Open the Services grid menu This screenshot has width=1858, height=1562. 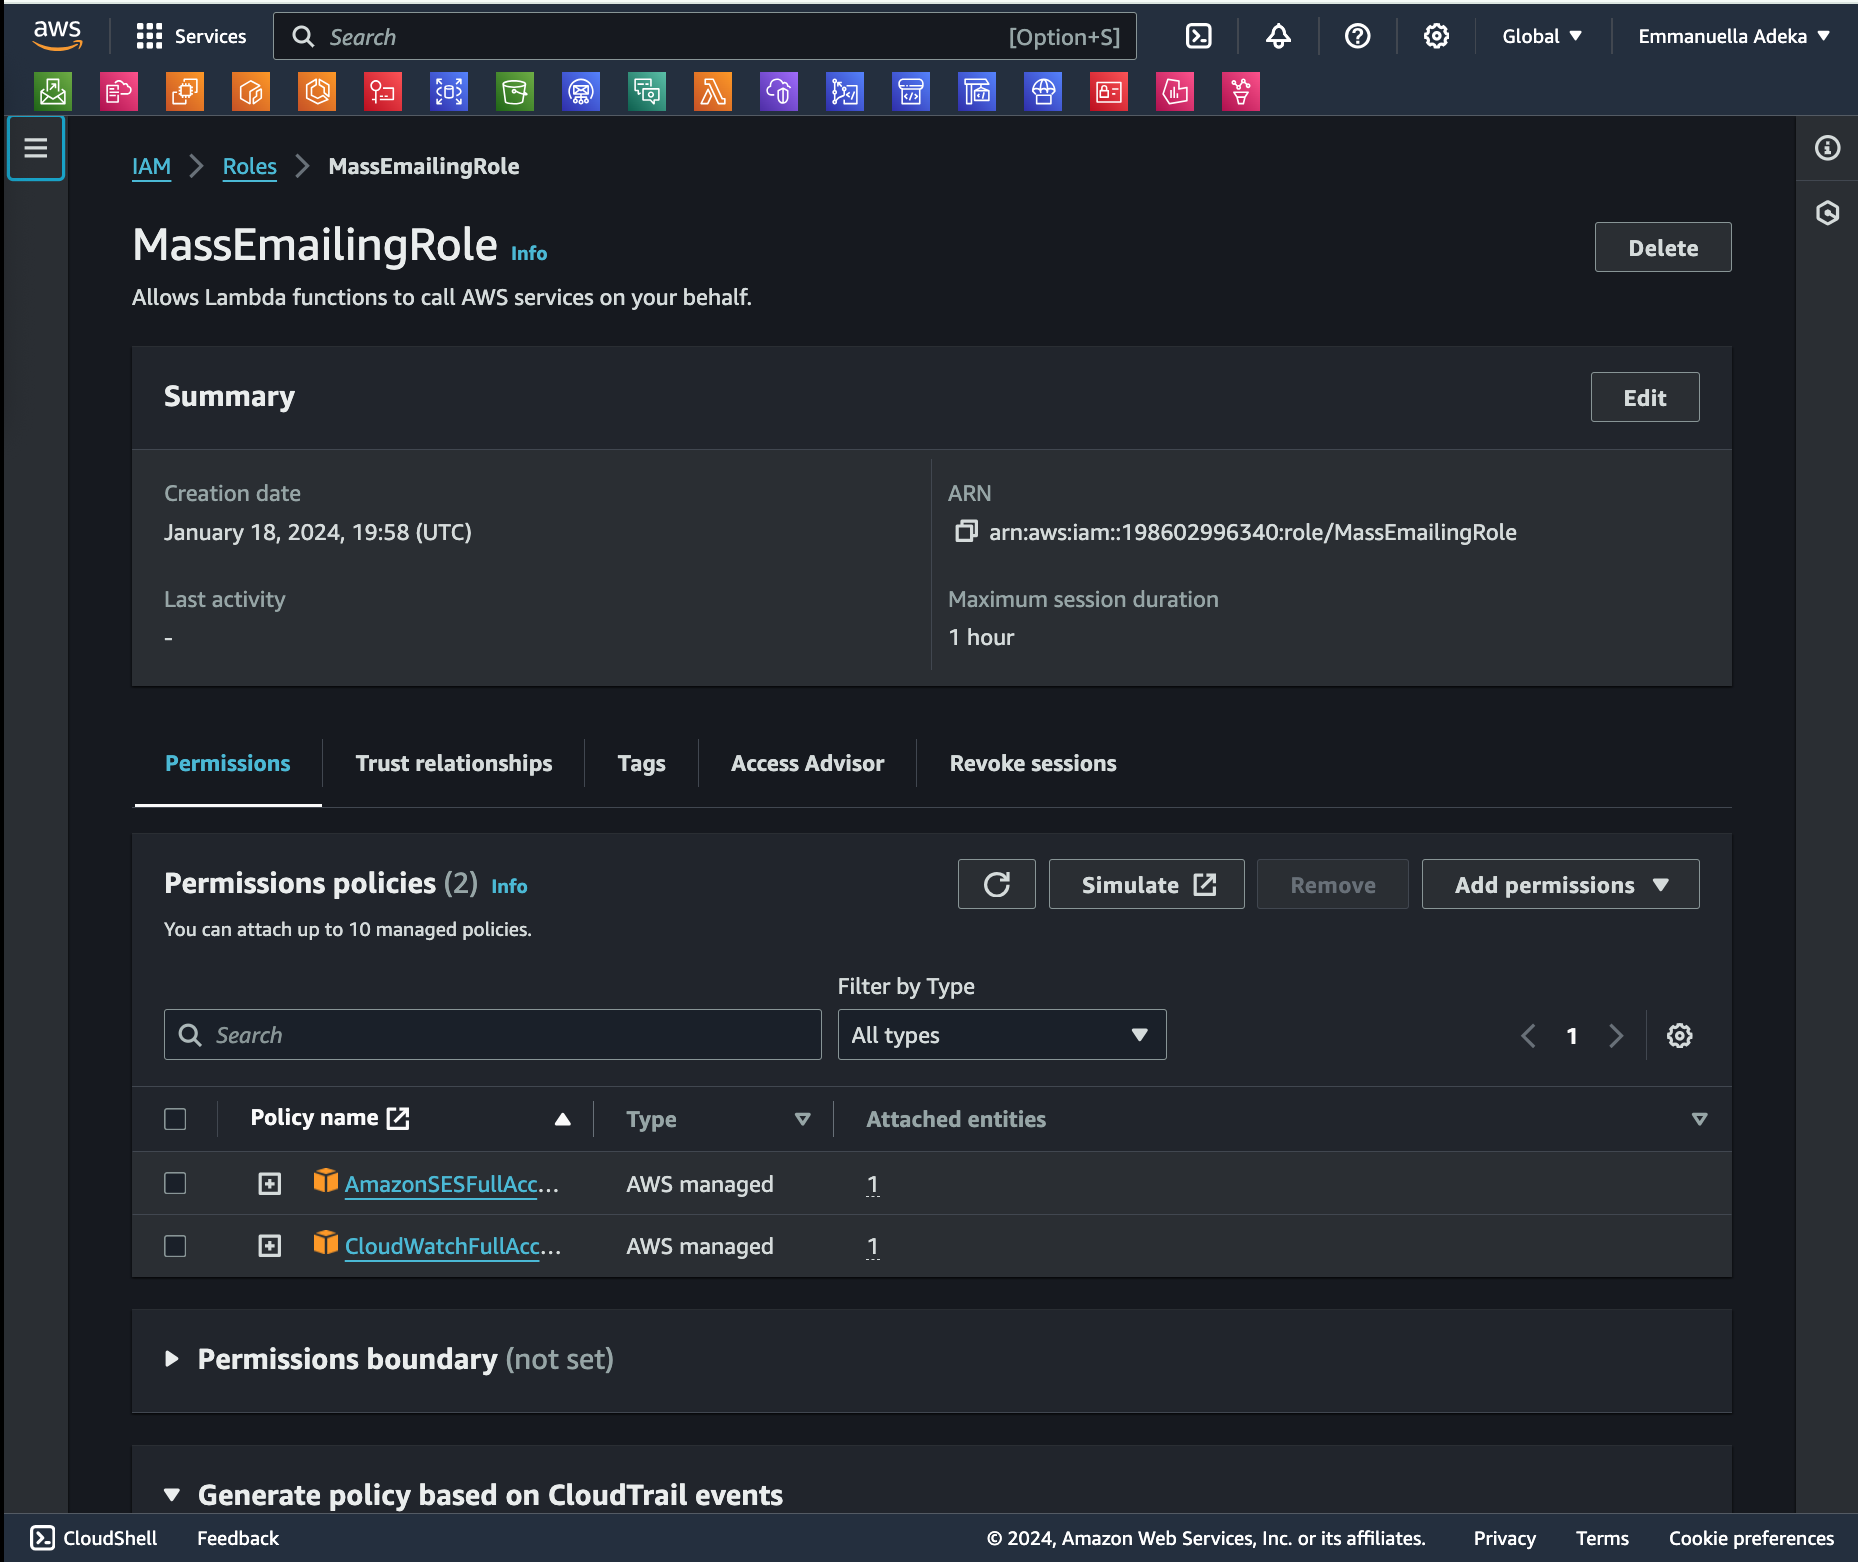[191, 36]
